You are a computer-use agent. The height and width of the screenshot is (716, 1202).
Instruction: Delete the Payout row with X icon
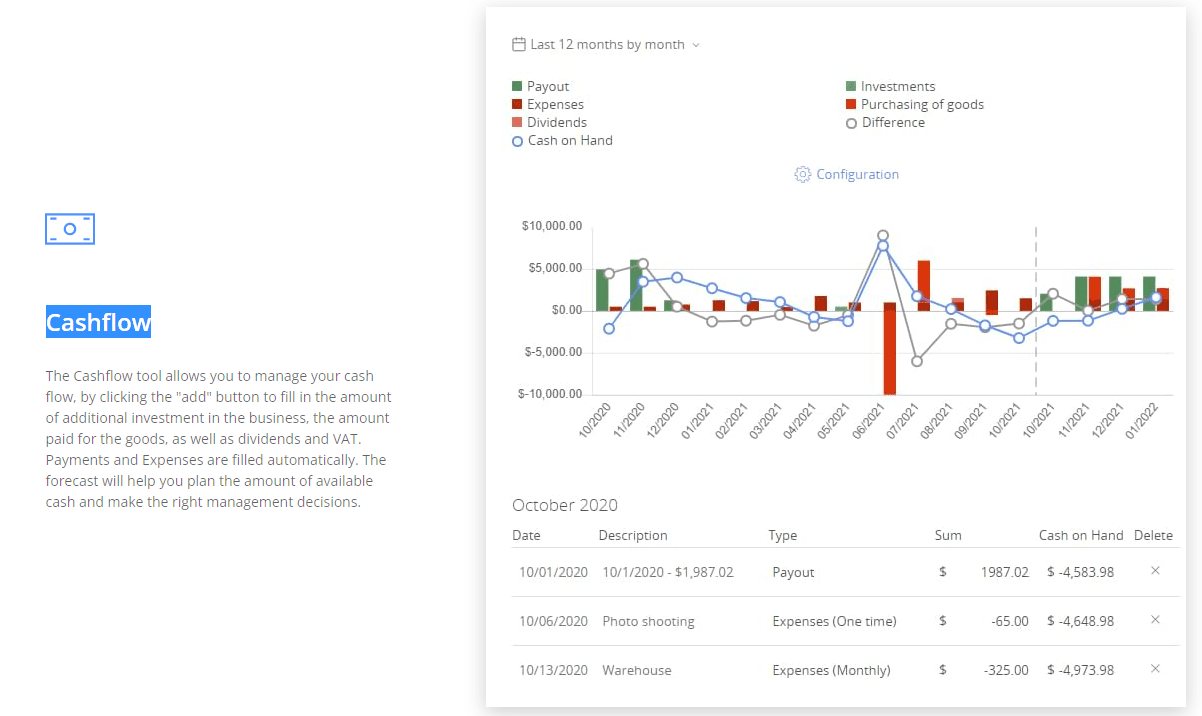pos(1155,570)
